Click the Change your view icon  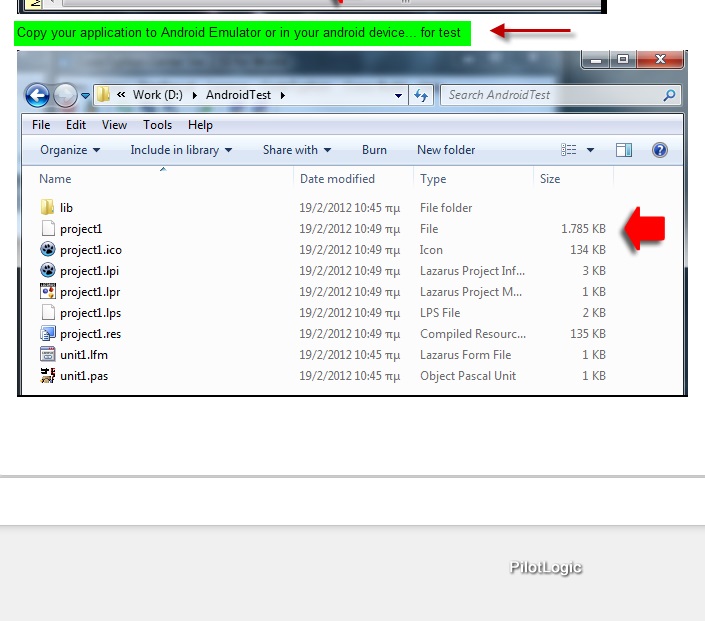[569, 150]
